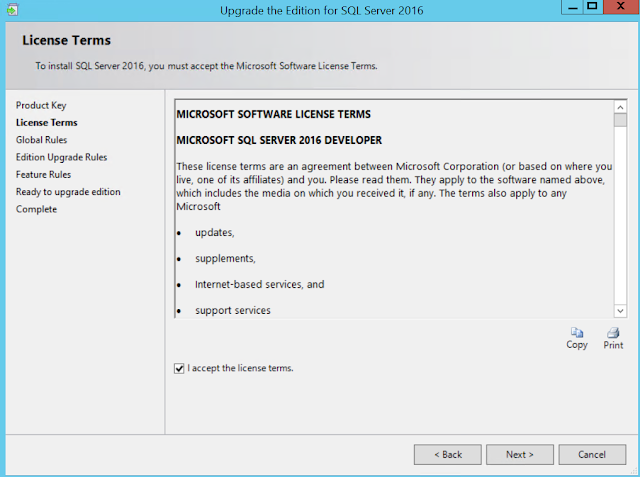Click the 'updates,' bullet item

coord(215,233)
